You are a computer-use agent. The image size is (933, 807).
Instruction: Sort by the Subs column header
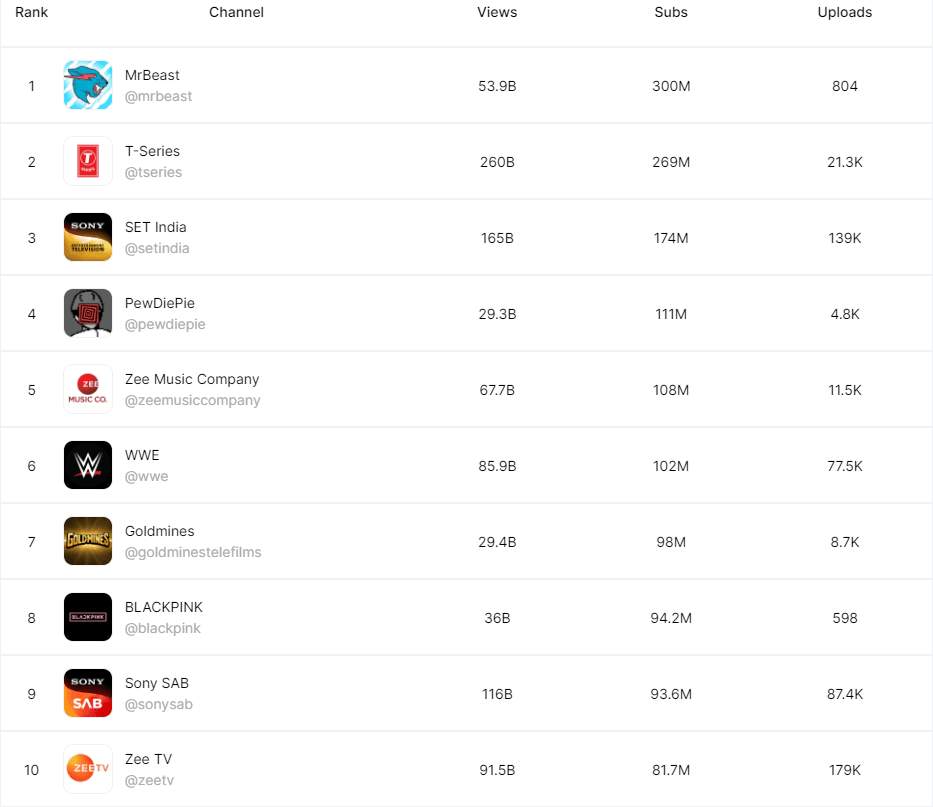point(671,12)
